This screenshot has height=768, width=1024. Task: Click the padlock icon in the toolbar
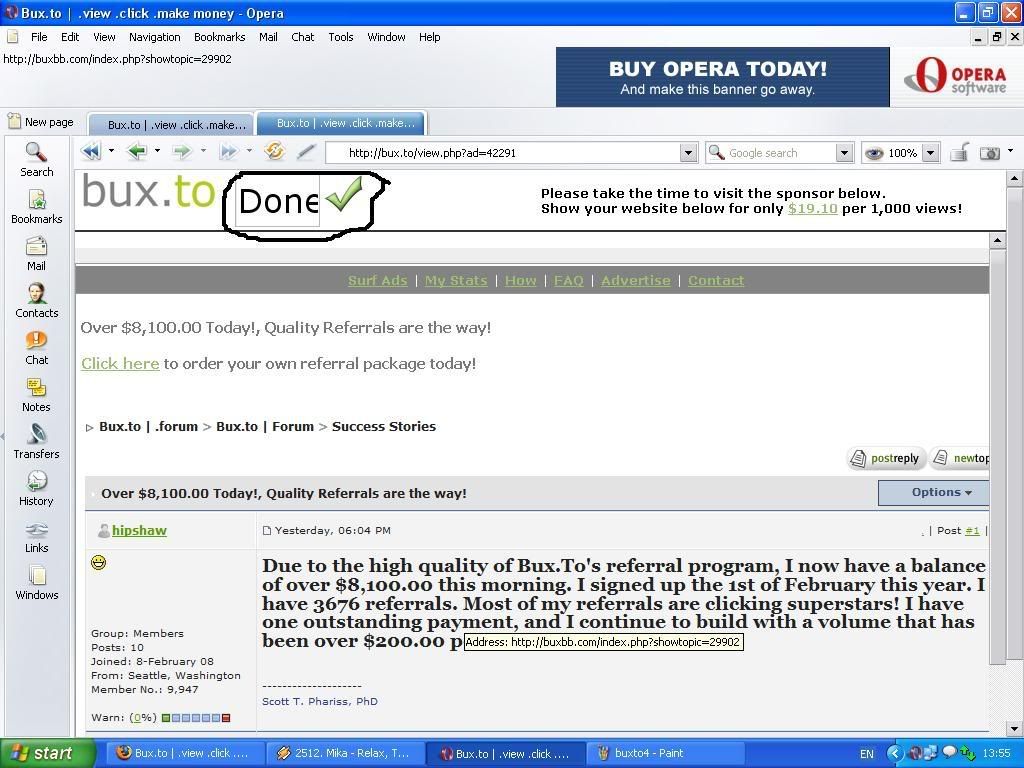point(959,152)
